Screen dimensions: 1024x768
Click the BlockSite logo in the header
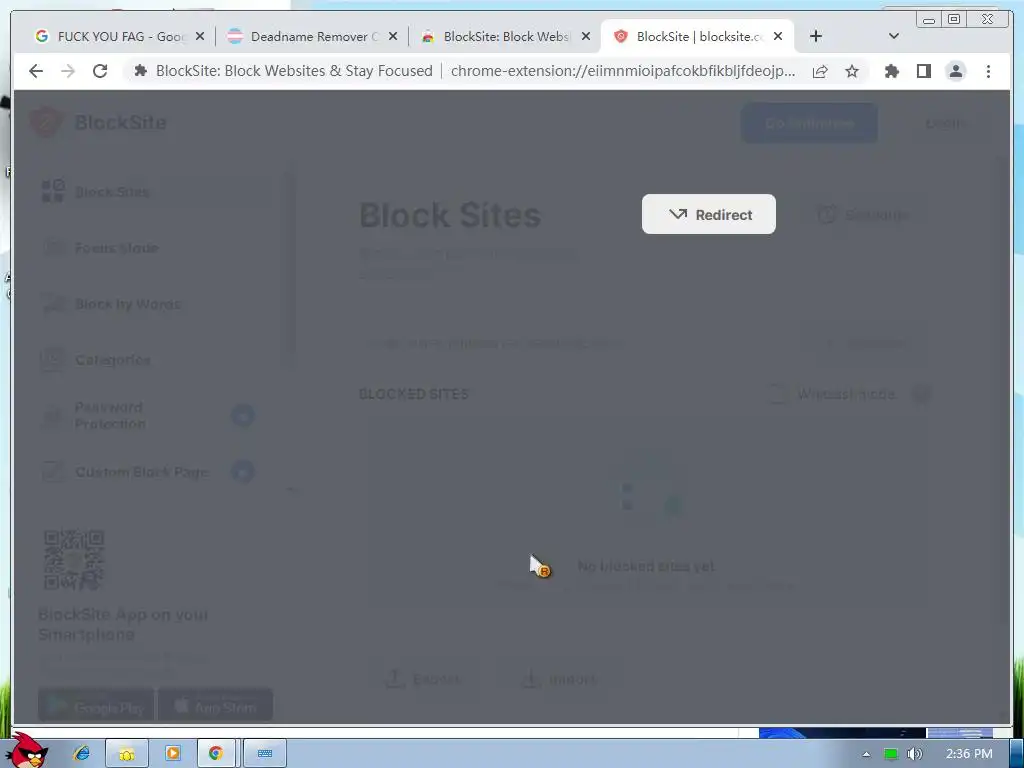click(99, 122)
